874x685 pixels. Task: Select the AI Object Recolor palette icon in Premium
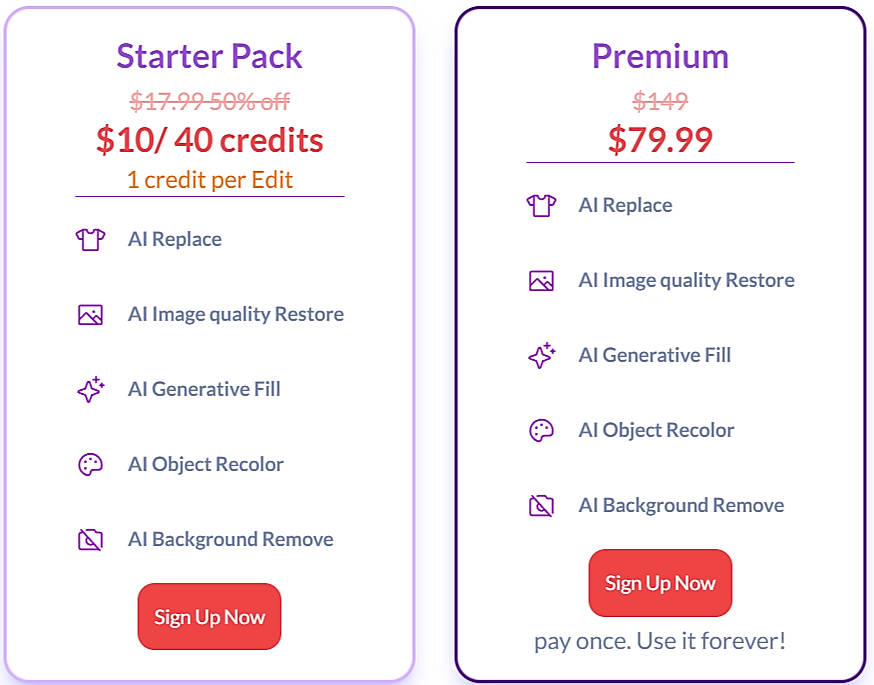[x=541, y=430]
